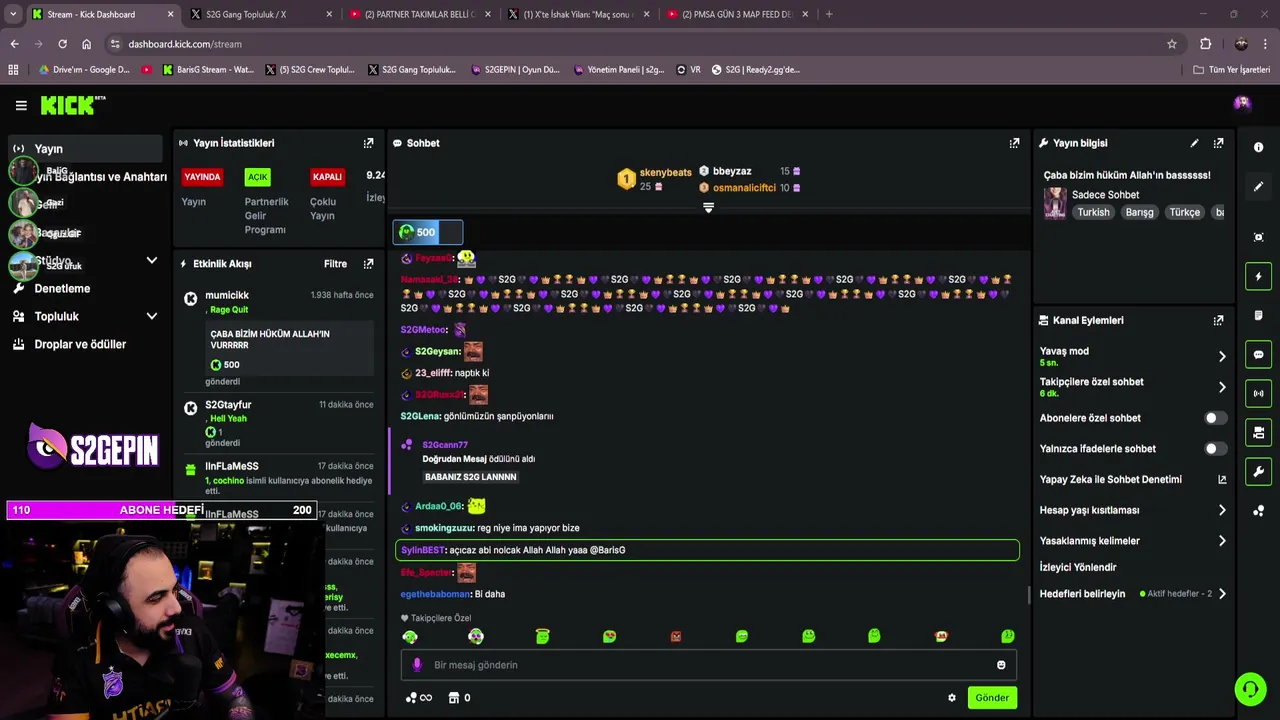
Task: Open the browser extensions puzzle icon
Action: point(1205,44)
